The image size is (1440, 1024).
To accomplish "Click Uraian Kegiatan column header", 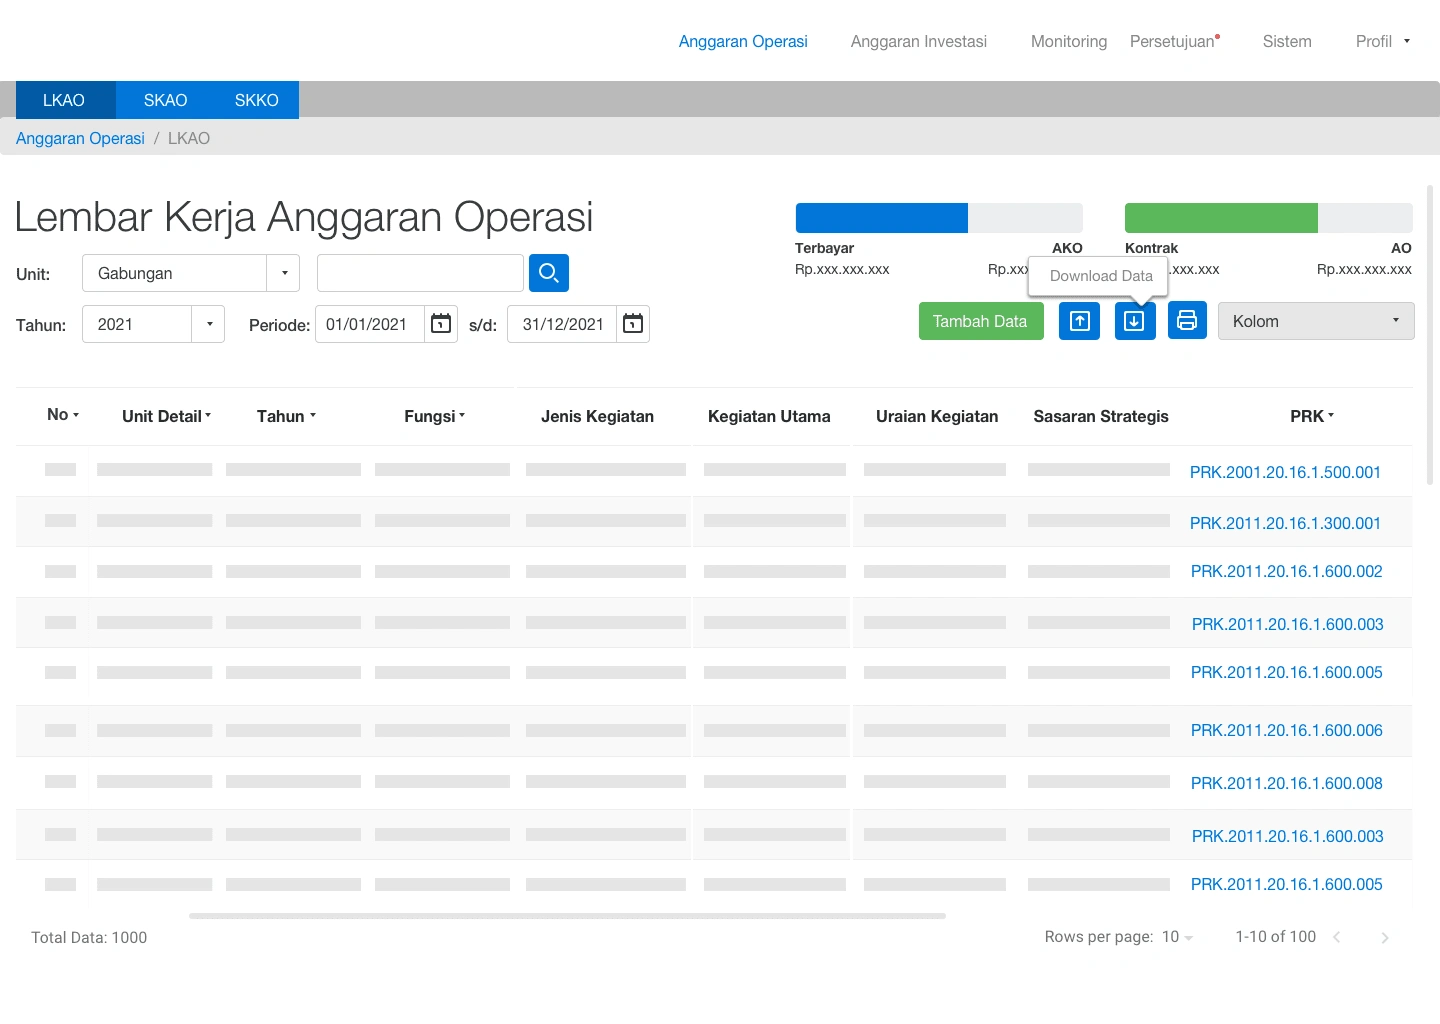I will click(x=937, y=416).
